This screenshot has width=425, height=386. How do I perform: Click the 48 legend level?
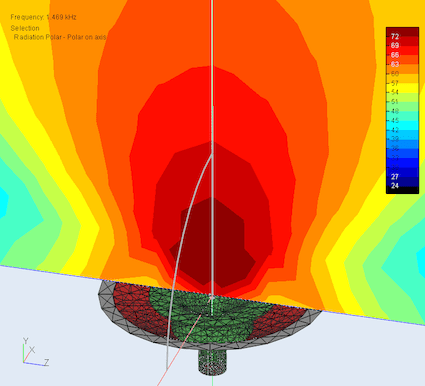pos(395,111)
